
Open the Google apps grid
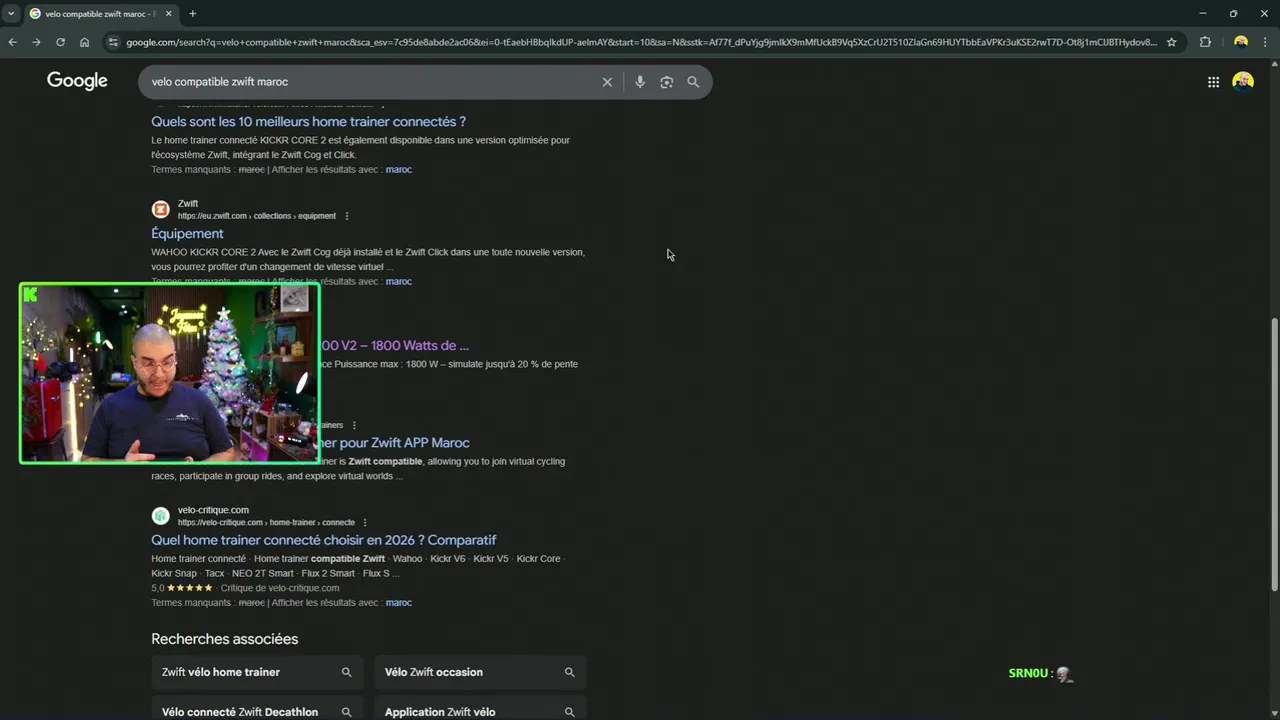(x=1213, y=82)
